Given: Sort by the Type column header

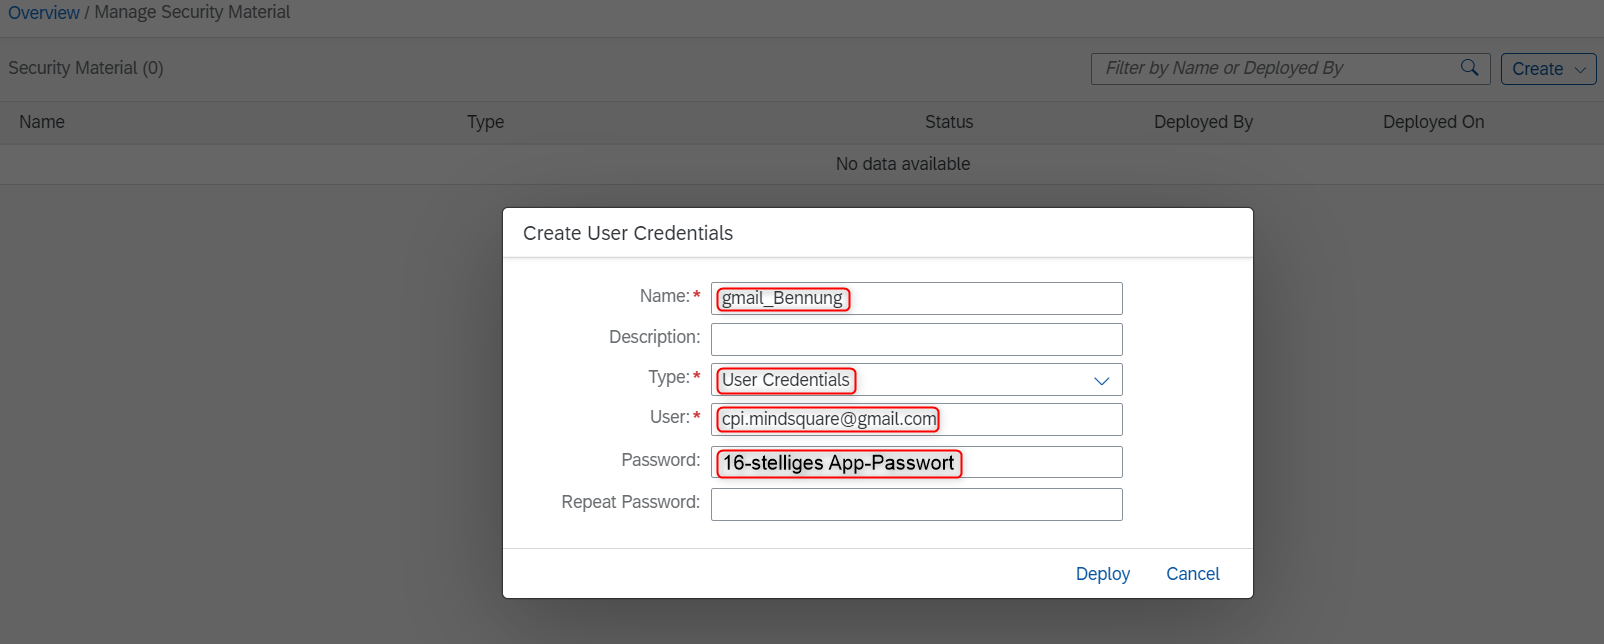Looking at the screenshot, I should (x=485, y=122).
